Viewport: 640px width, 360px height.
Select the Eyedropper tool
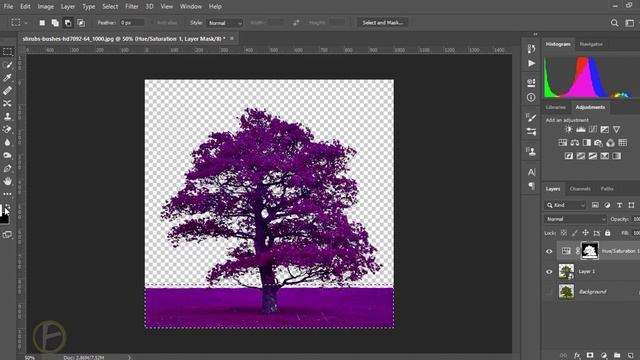point(7,78)
